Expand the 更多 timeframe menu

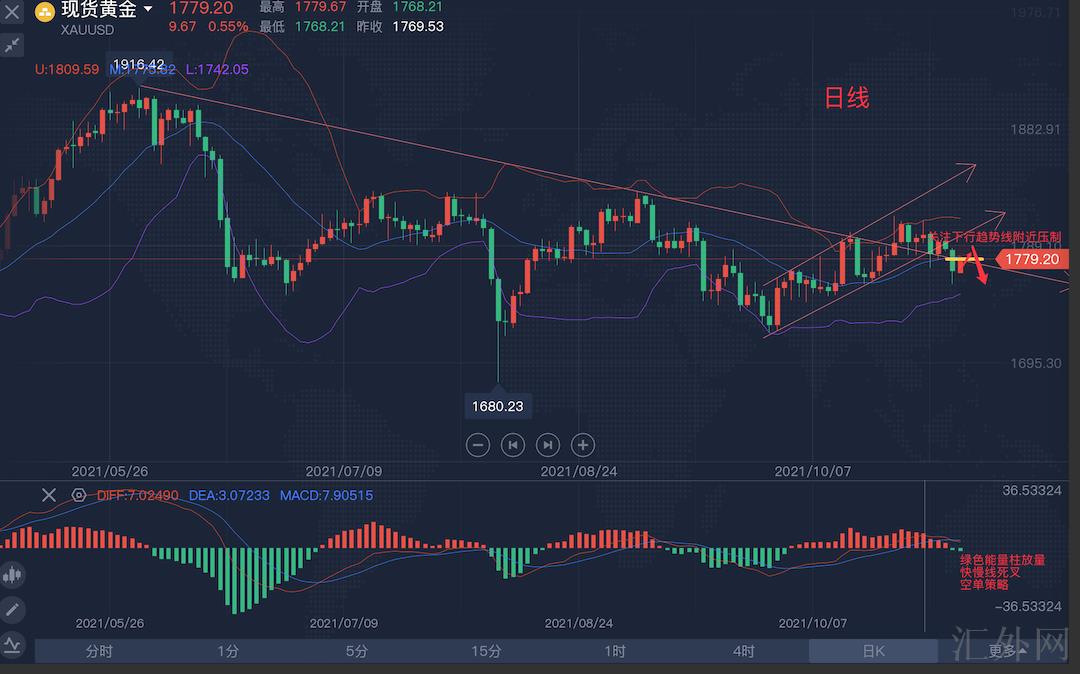click(x=1005, y=651)
